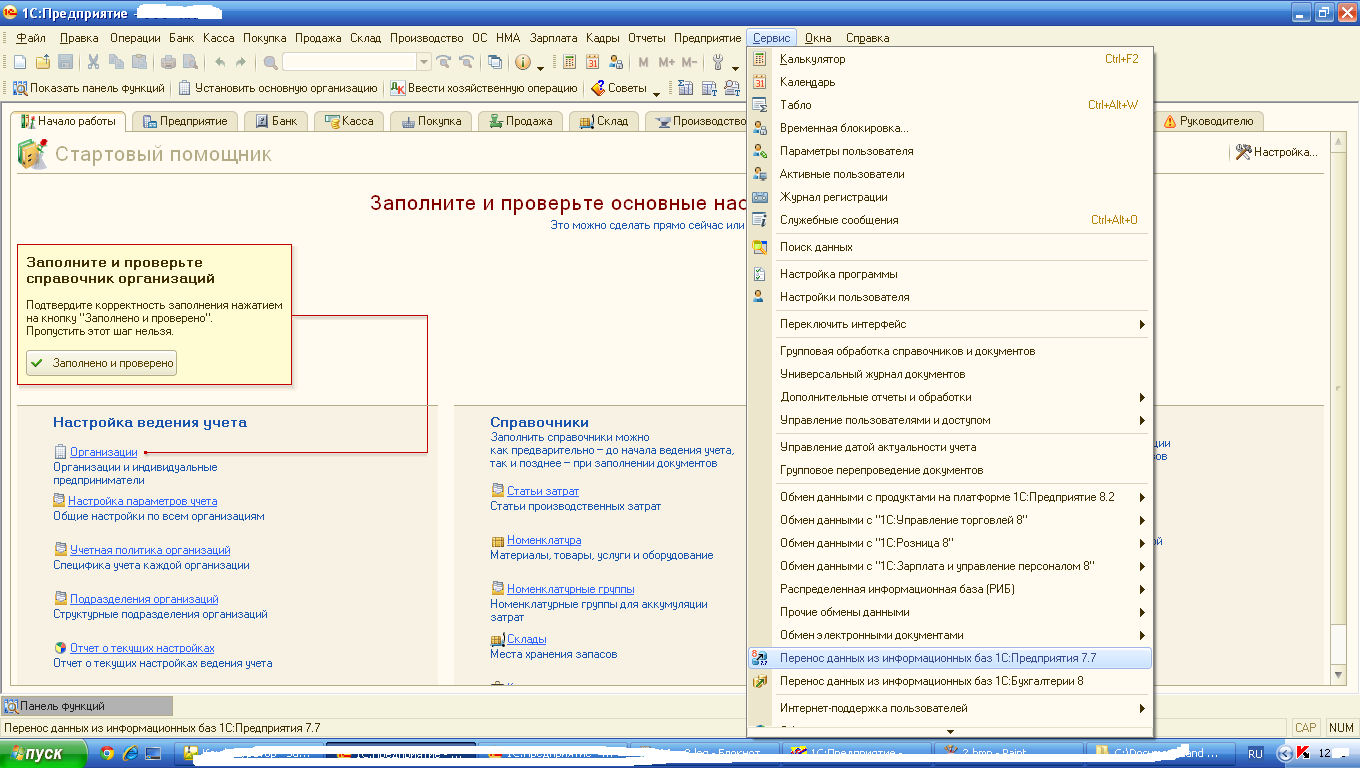Screen dimensions: 1360x768
Task: Click the Настройка программы menu icon
Action: click(x=760, y=274)
